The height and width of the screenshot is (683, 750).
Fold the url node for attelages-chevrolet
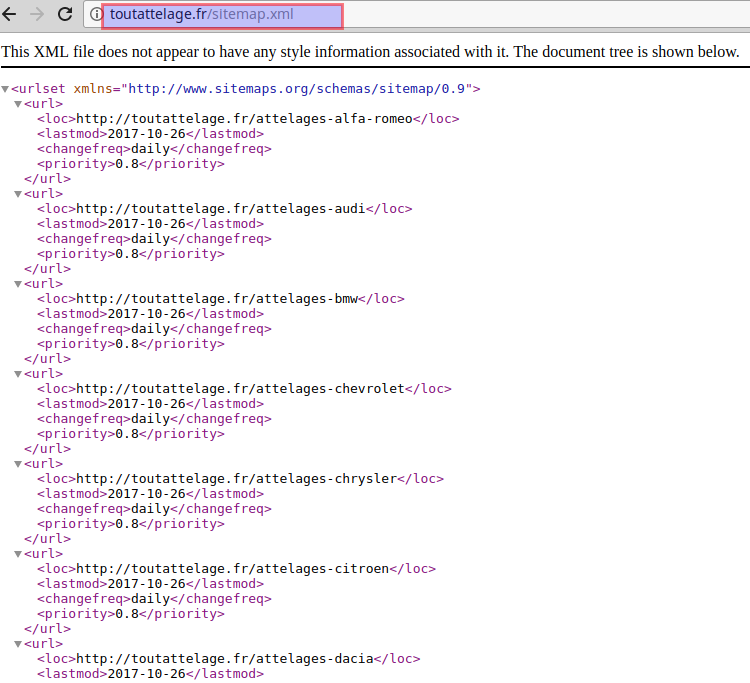point(18,374)
